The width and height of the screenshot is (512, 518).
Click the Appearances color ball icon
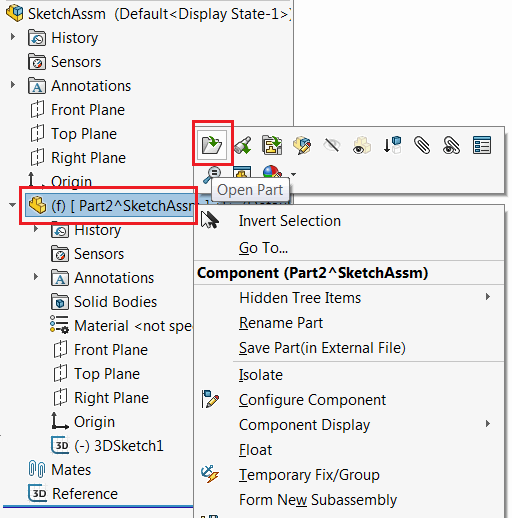pos(272,172)
